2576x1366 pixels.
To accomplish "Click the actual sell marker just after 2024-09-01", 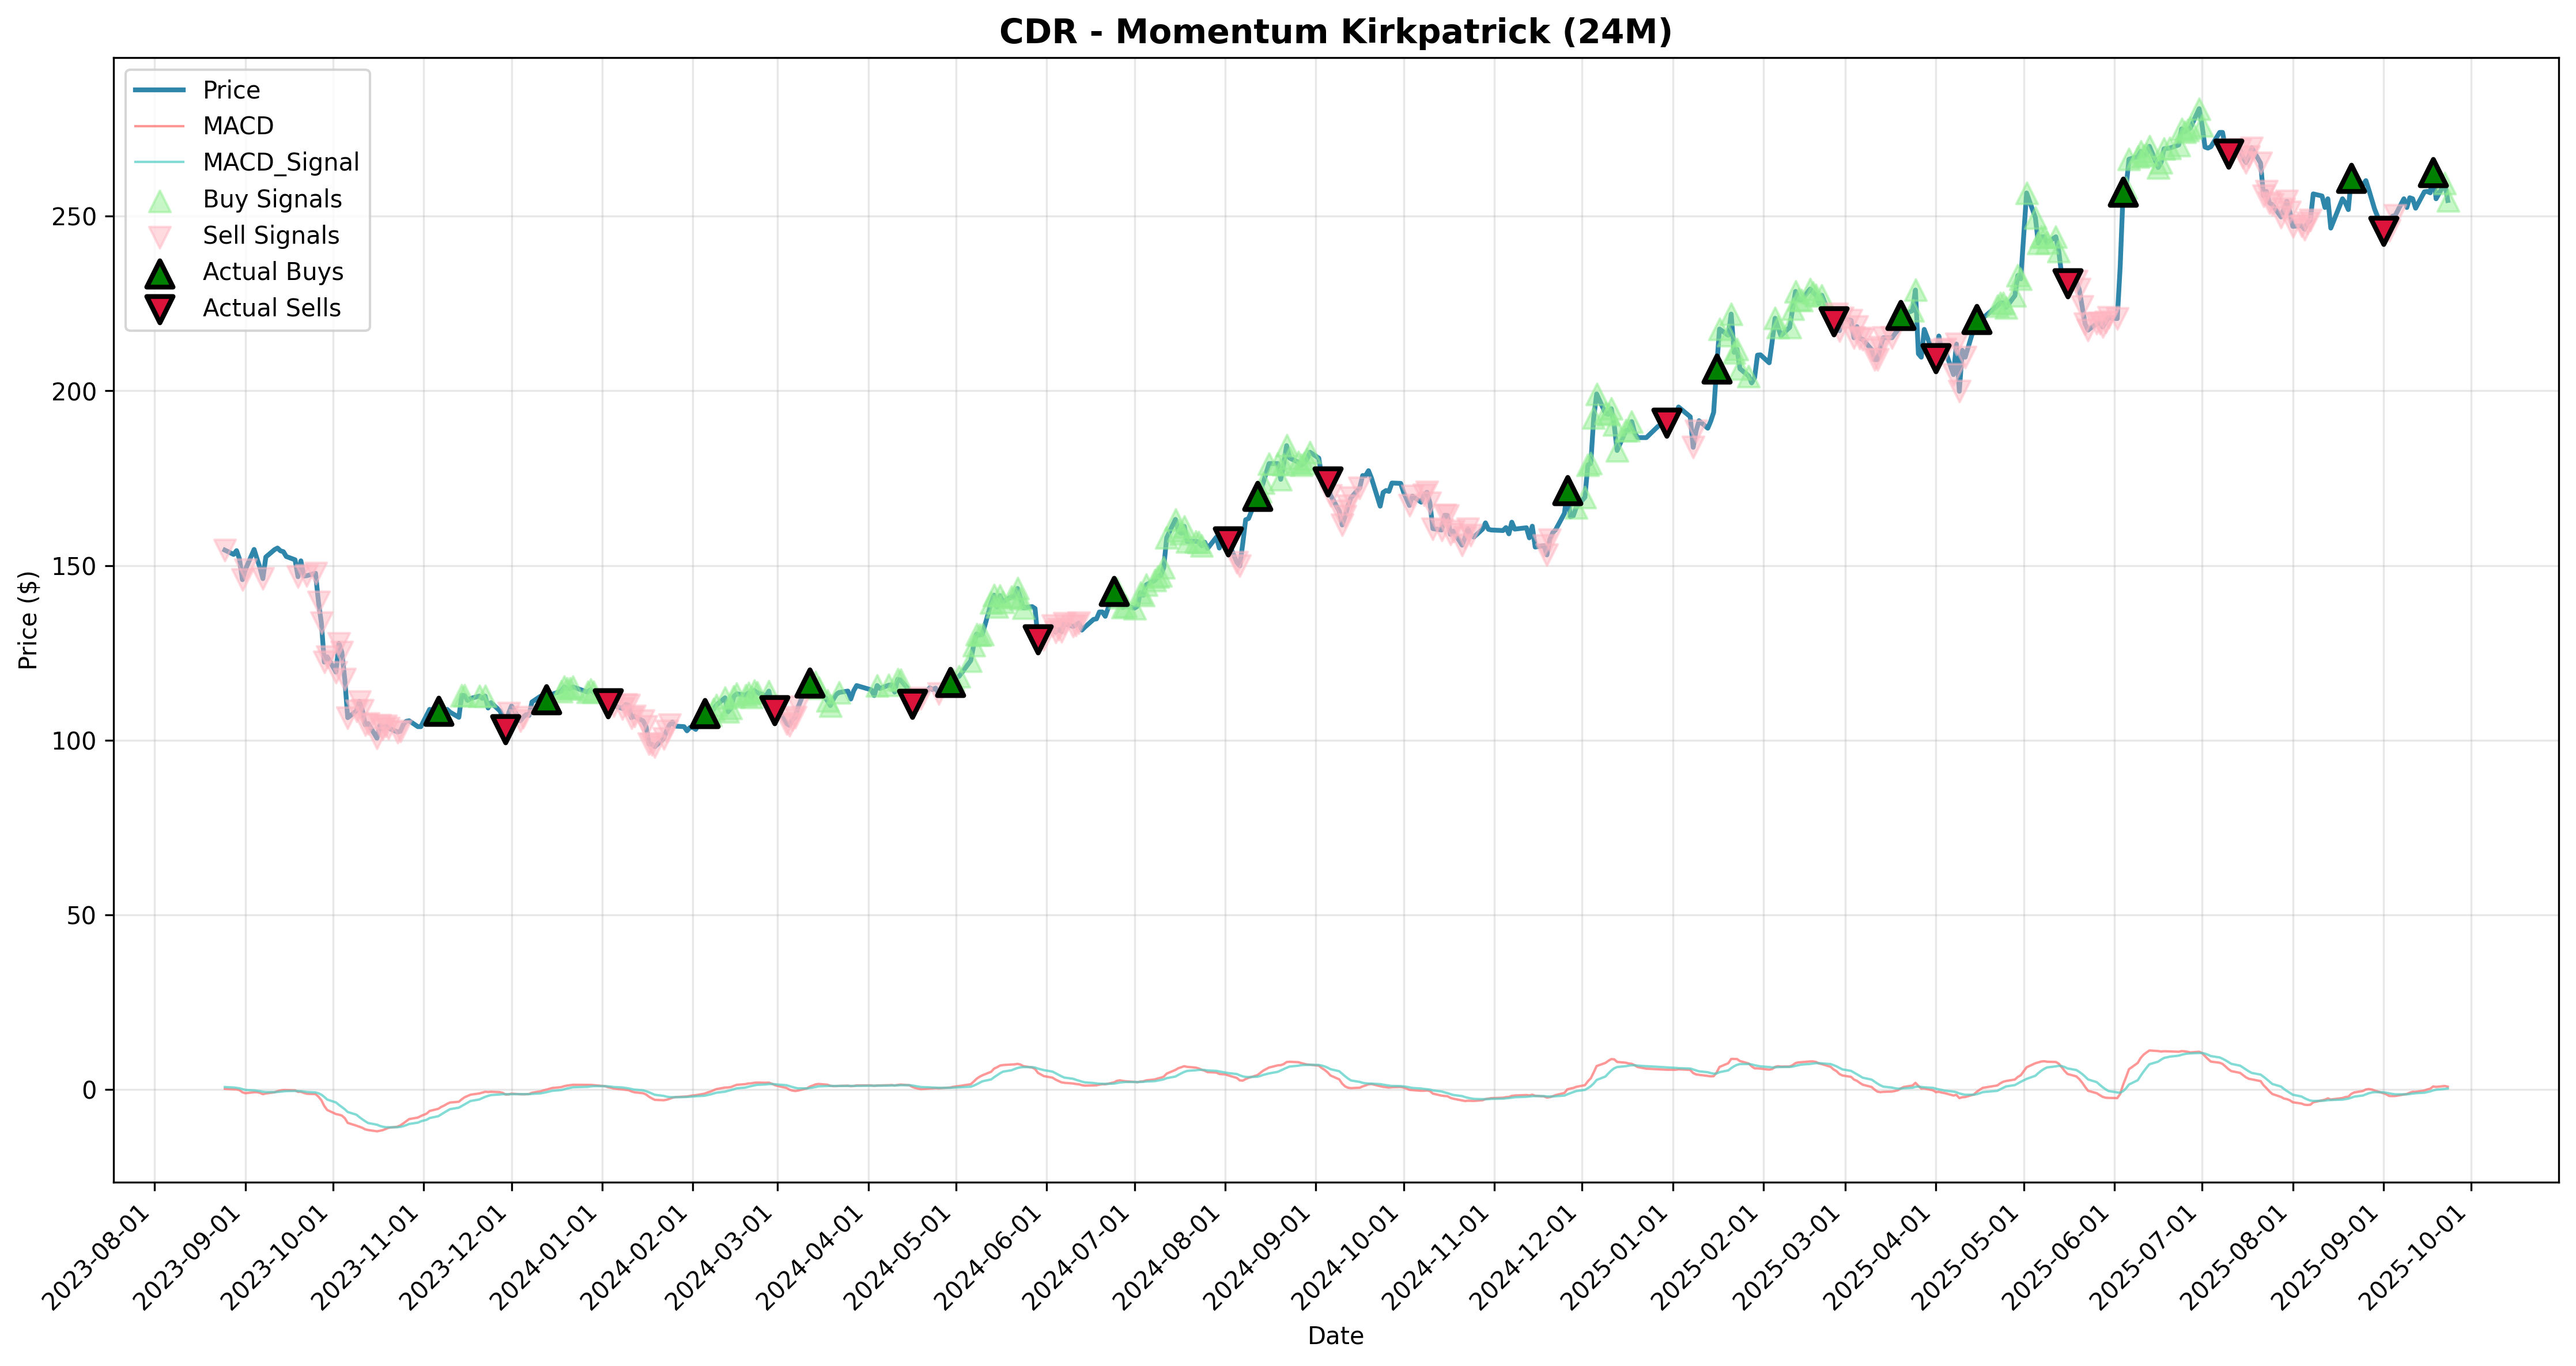I will [1327, 481].
